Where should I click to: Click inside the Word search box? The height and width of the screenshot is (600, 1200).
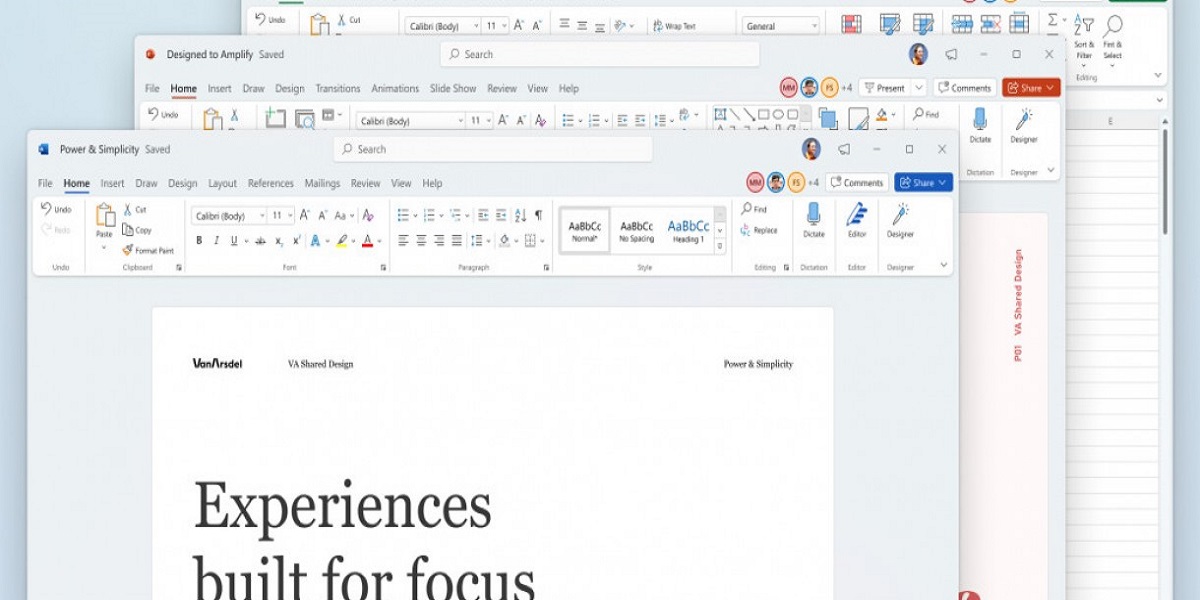490,148
